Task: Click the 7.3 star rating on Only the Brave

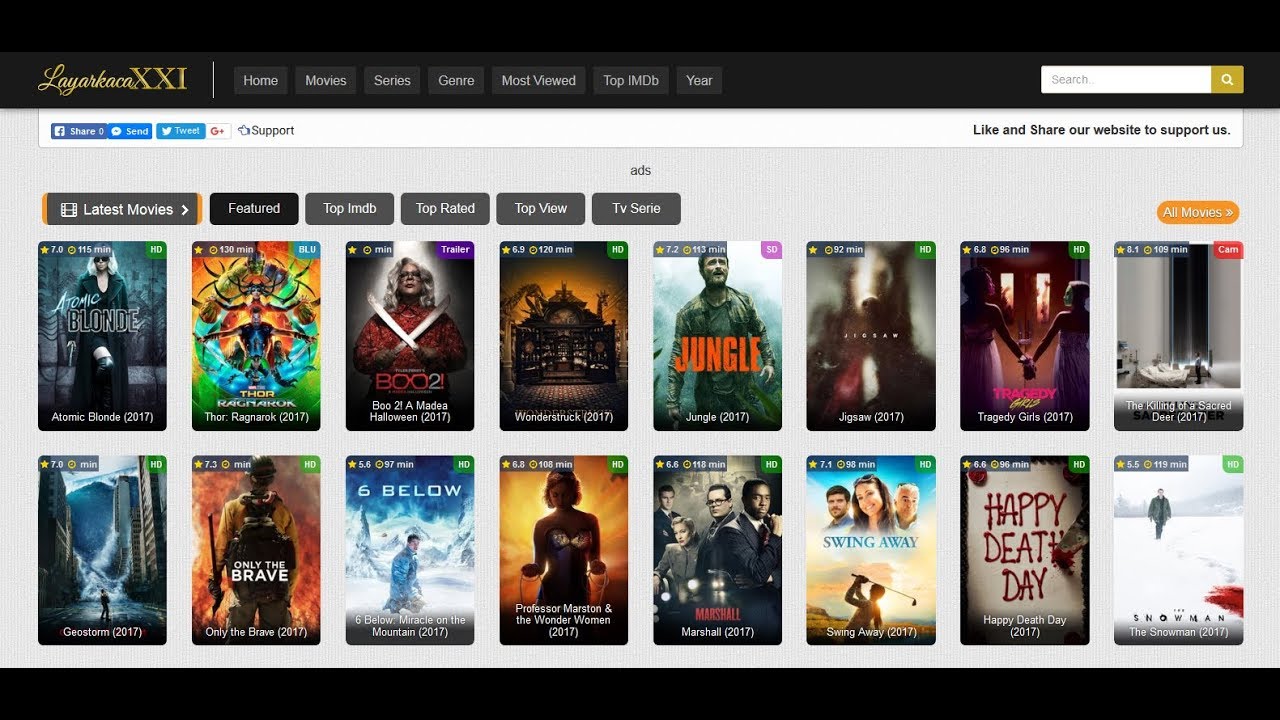Action: click(x=204, y=464)
